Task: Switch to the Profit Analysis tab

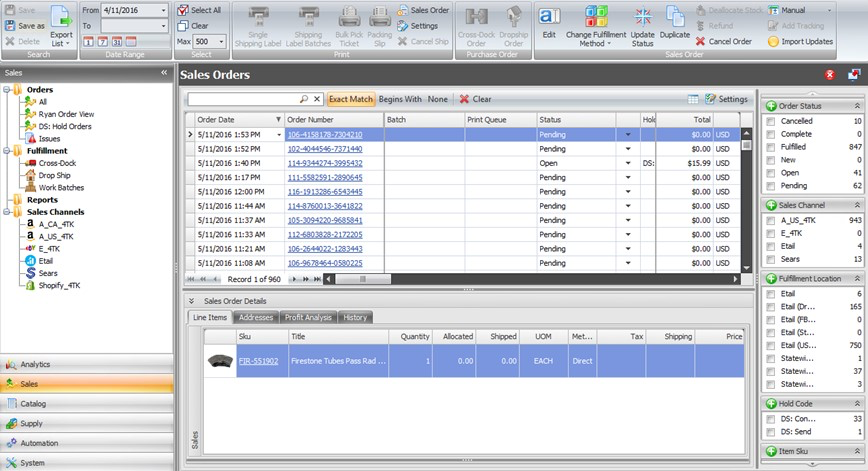Action: tap(308, 318)
